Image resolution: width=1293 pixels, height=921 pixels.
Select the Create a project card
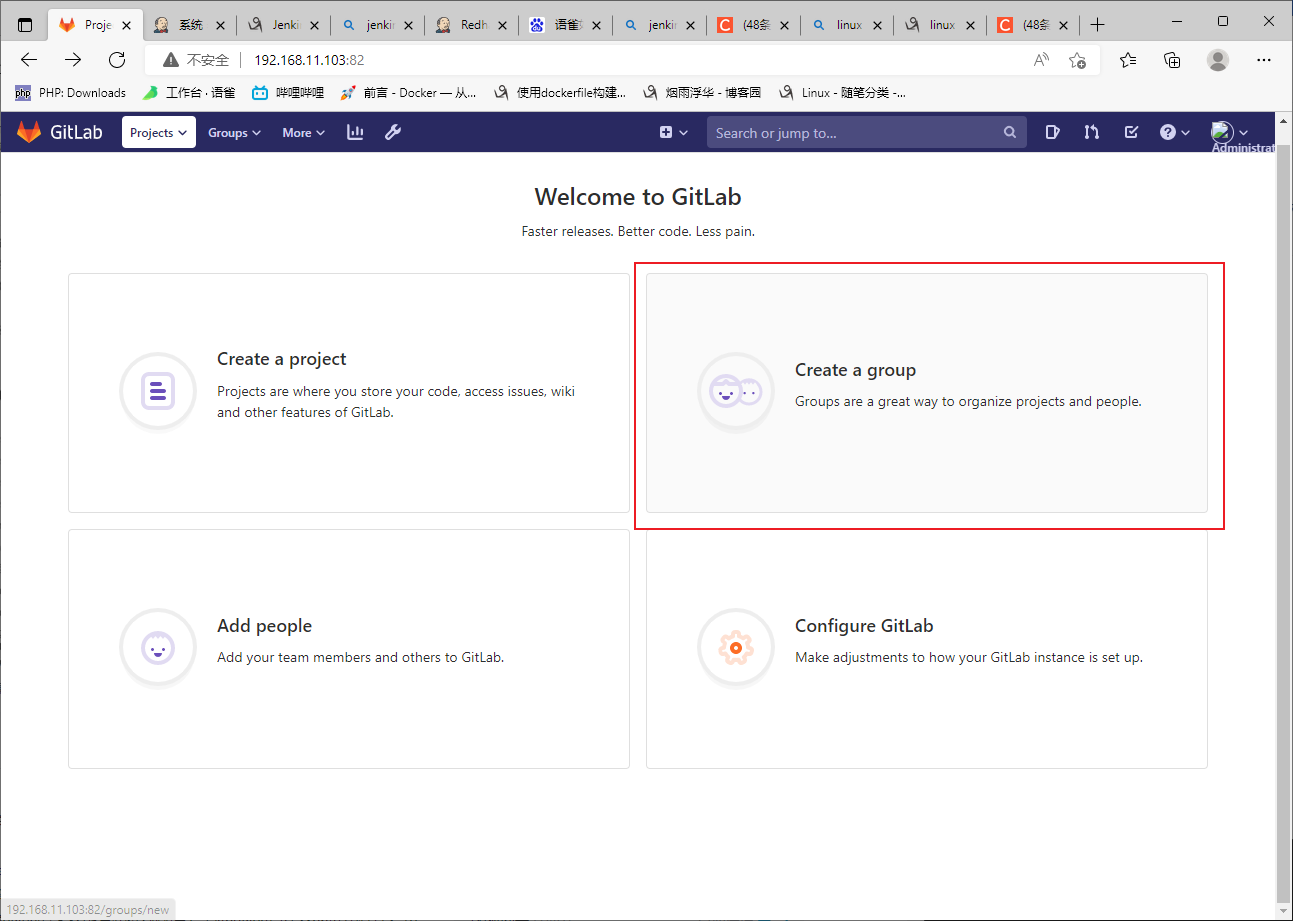coord(349,393)
